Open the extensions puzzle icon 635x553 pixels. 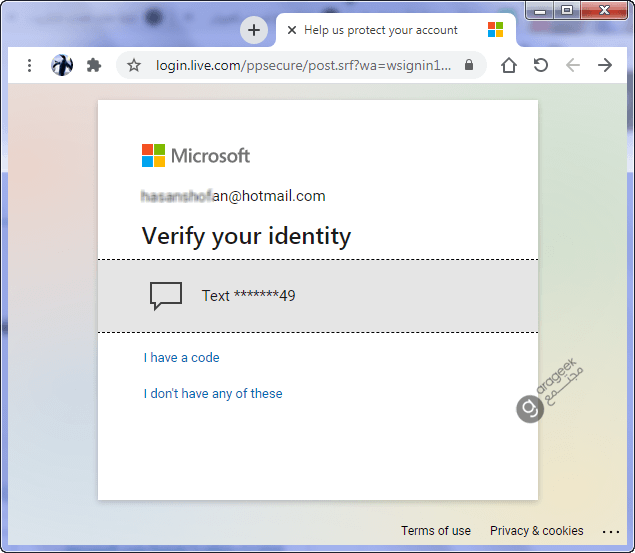(x=94, y=65)
